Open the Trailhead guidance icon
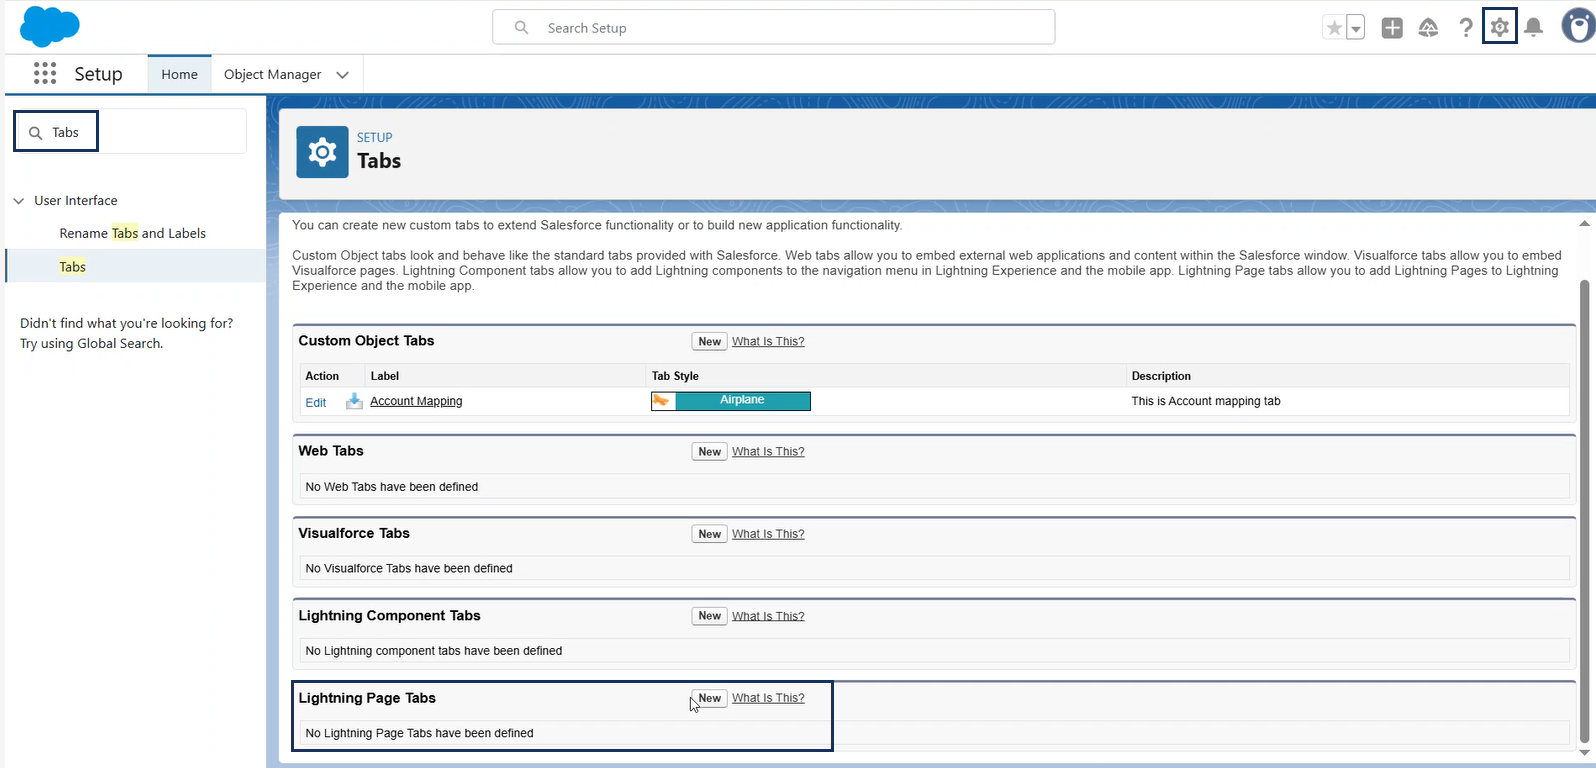The image size is (1596, 769). tap(1428, 28)
